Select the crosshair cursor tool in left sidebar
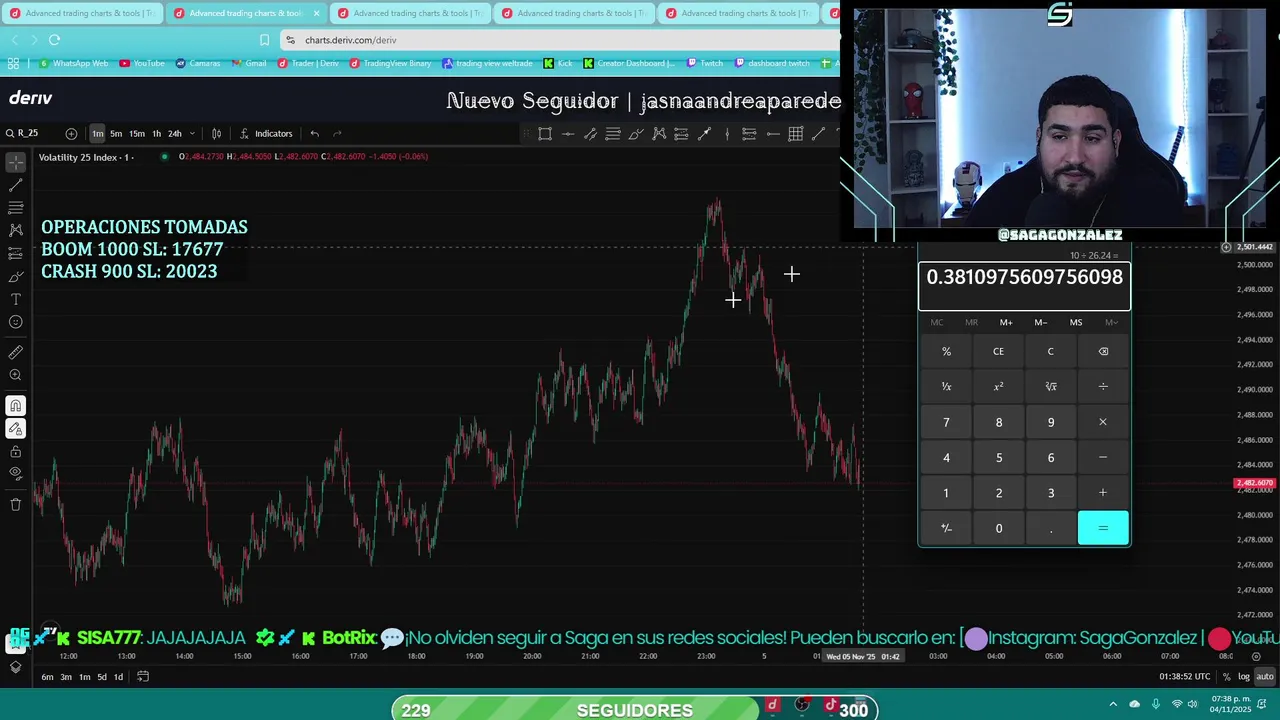This screenshot has height=720, width=1280. 15,162
